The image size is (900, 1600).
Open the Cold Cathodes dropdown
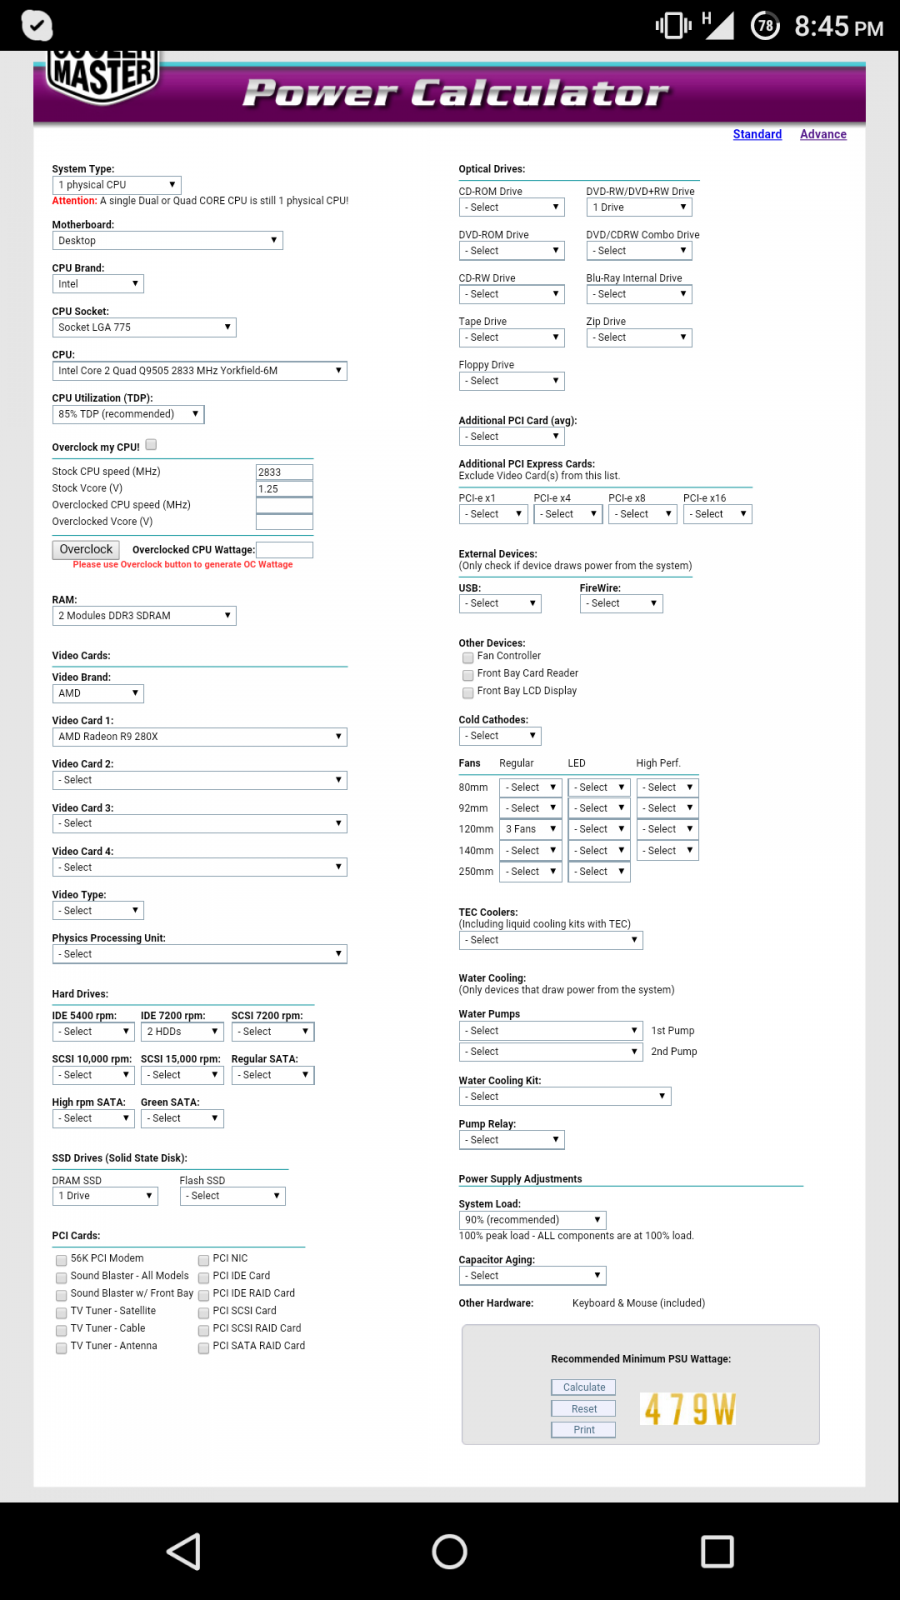click(500, 736)
